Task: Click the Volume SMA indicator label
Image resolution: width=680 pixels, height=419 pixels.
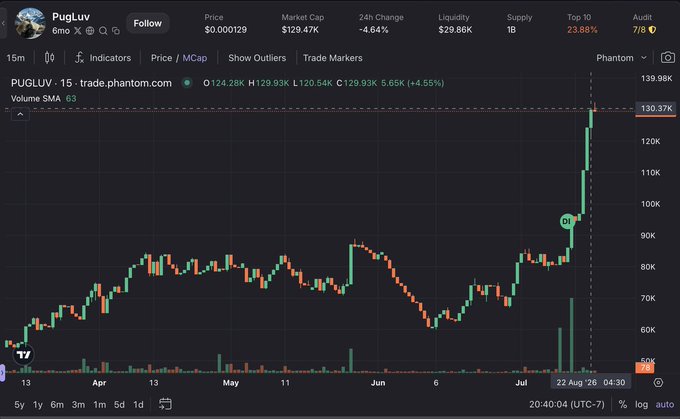Action: (x=36, y=98)
